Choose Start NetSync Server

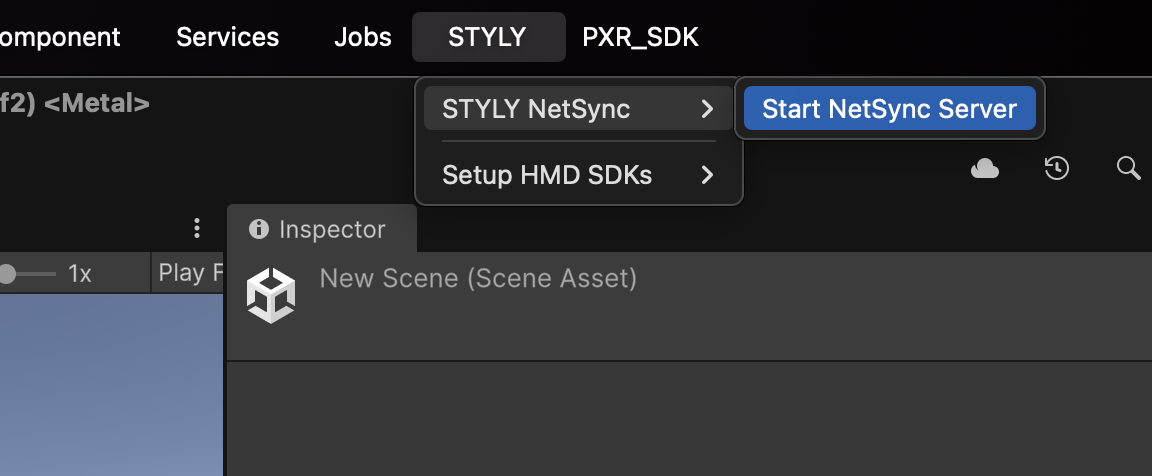889,109
